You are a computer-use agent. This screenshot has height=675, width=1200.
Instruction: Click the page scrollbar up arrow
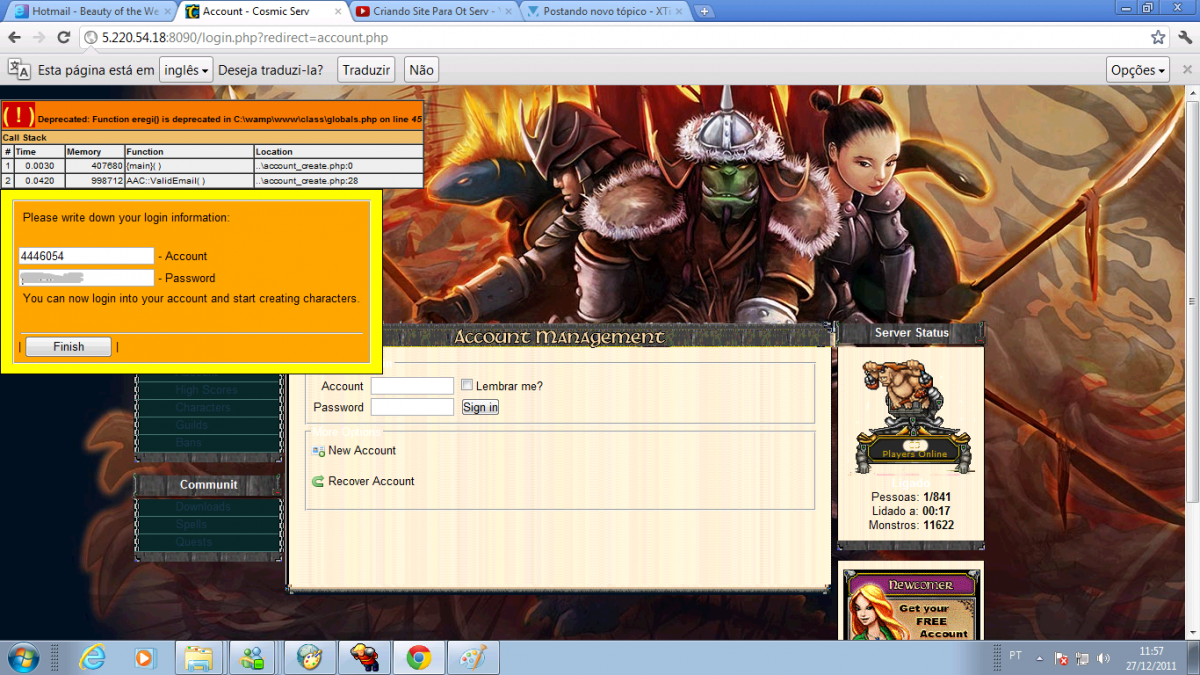[1192, 92]
